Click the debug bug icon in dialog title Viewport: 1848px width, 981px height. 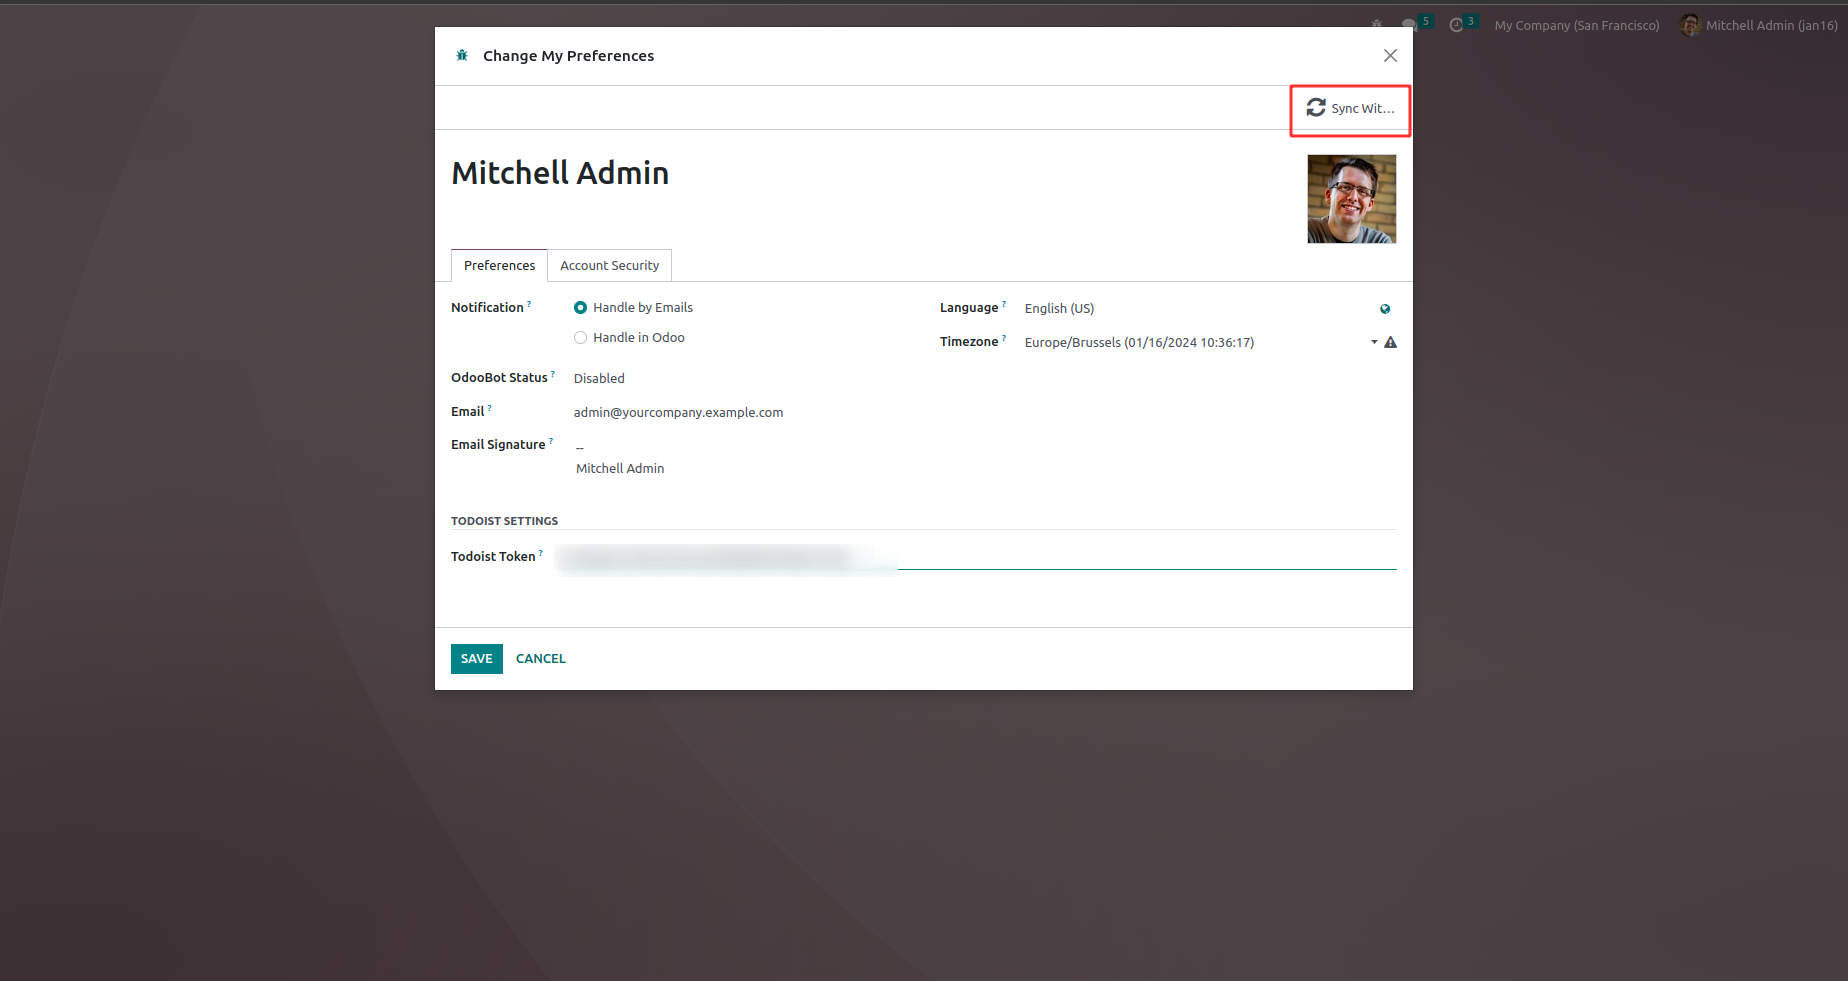pos(462,56)
